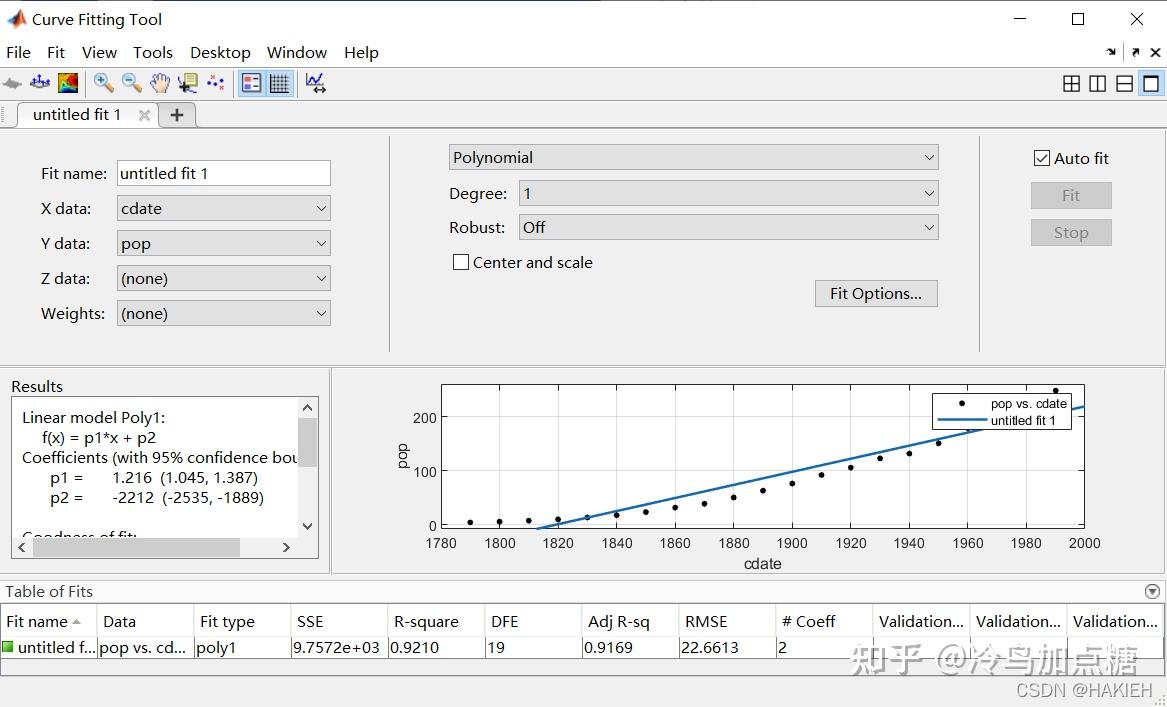Viewport: 1167px width, 707px height.
Task: Click the data cursor annotation icon
Action: (187, 83)
